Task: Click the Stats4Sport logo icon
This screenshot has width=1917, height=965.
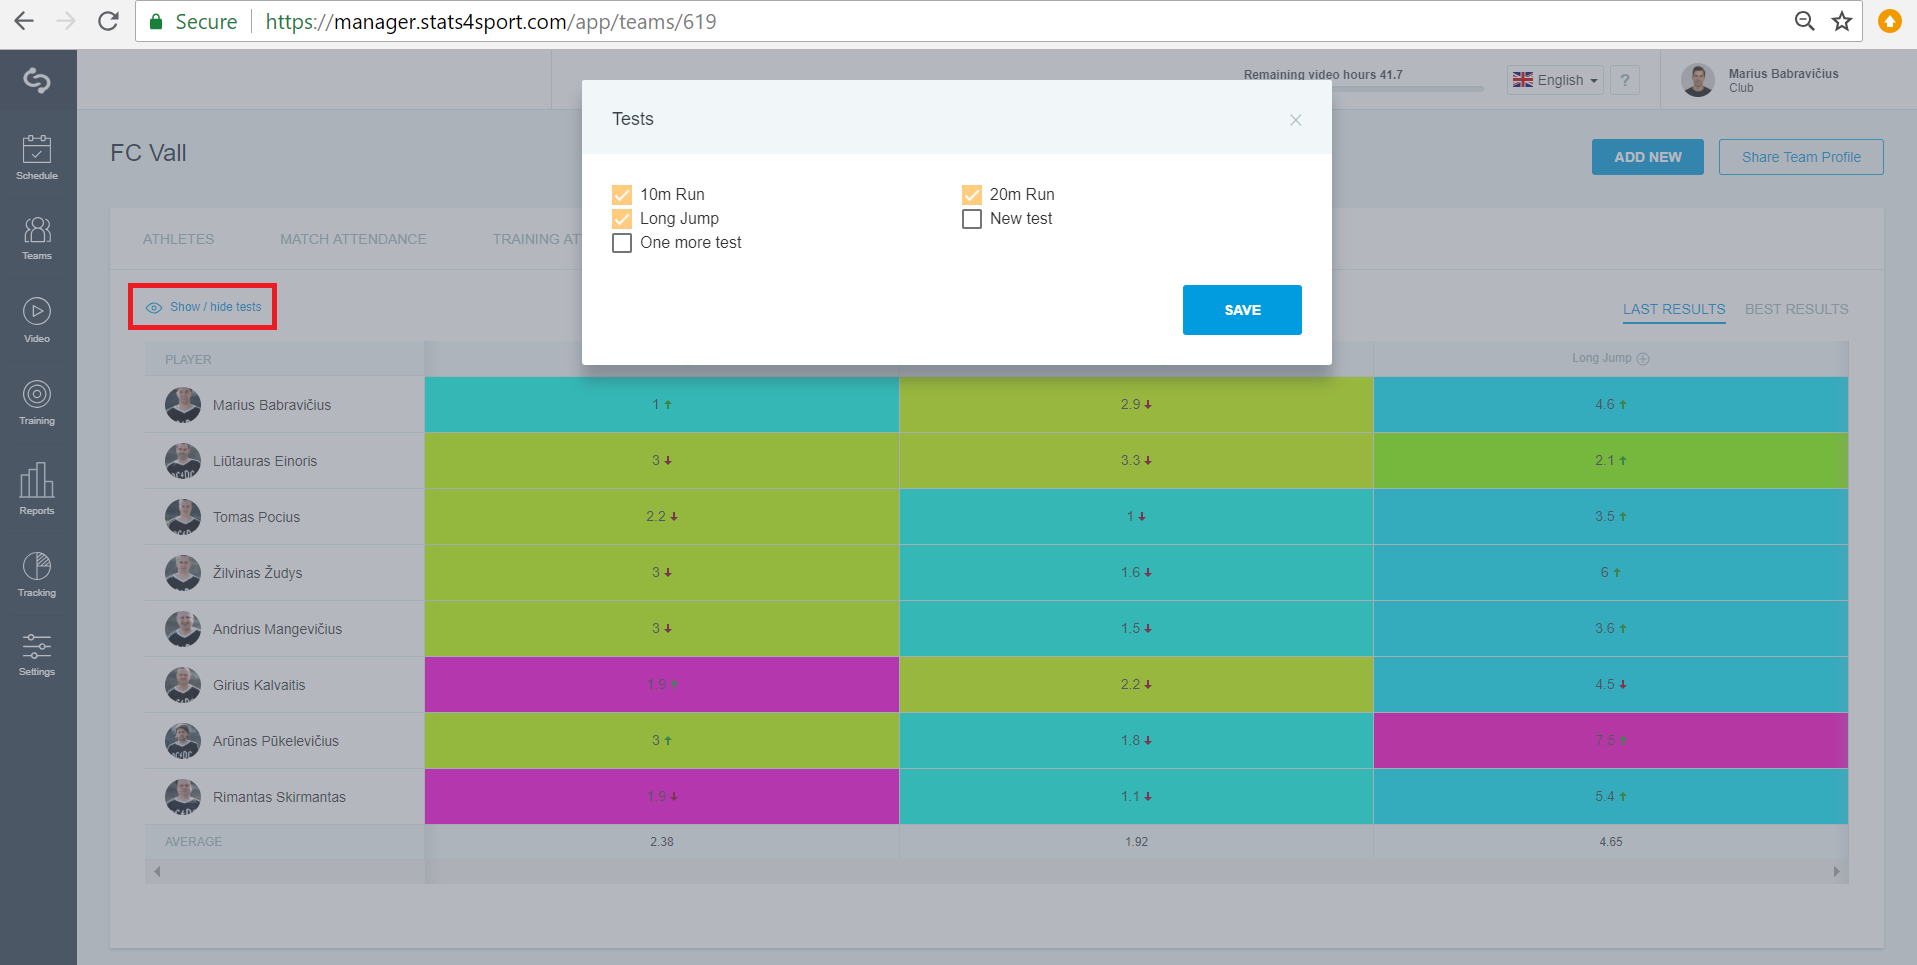Action: [37, 80]
